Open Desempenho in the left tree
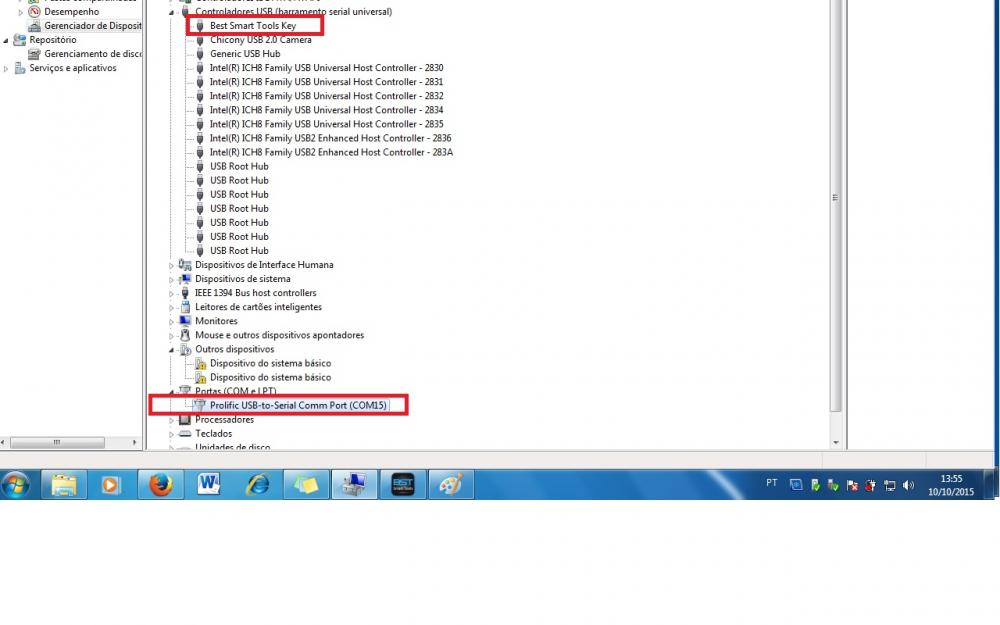This screenshot has height=625, width=1000. (x=71, y=11)
